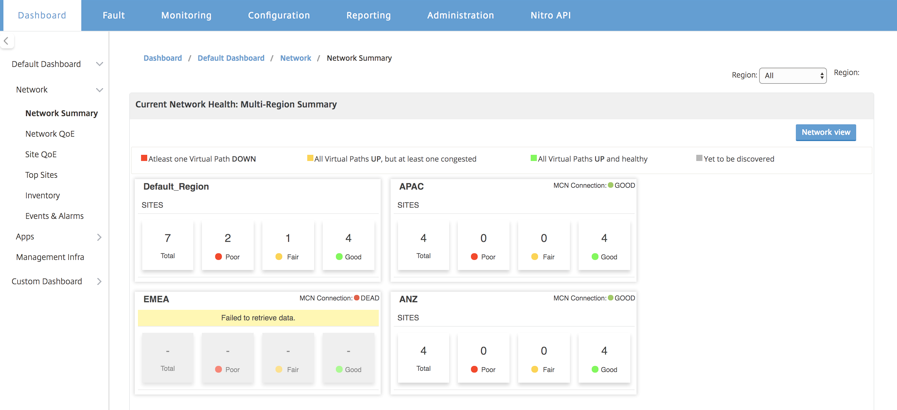Collapse the sidebar with the left arrow icon
897x410 pixels.
click(x=6, y=41)
